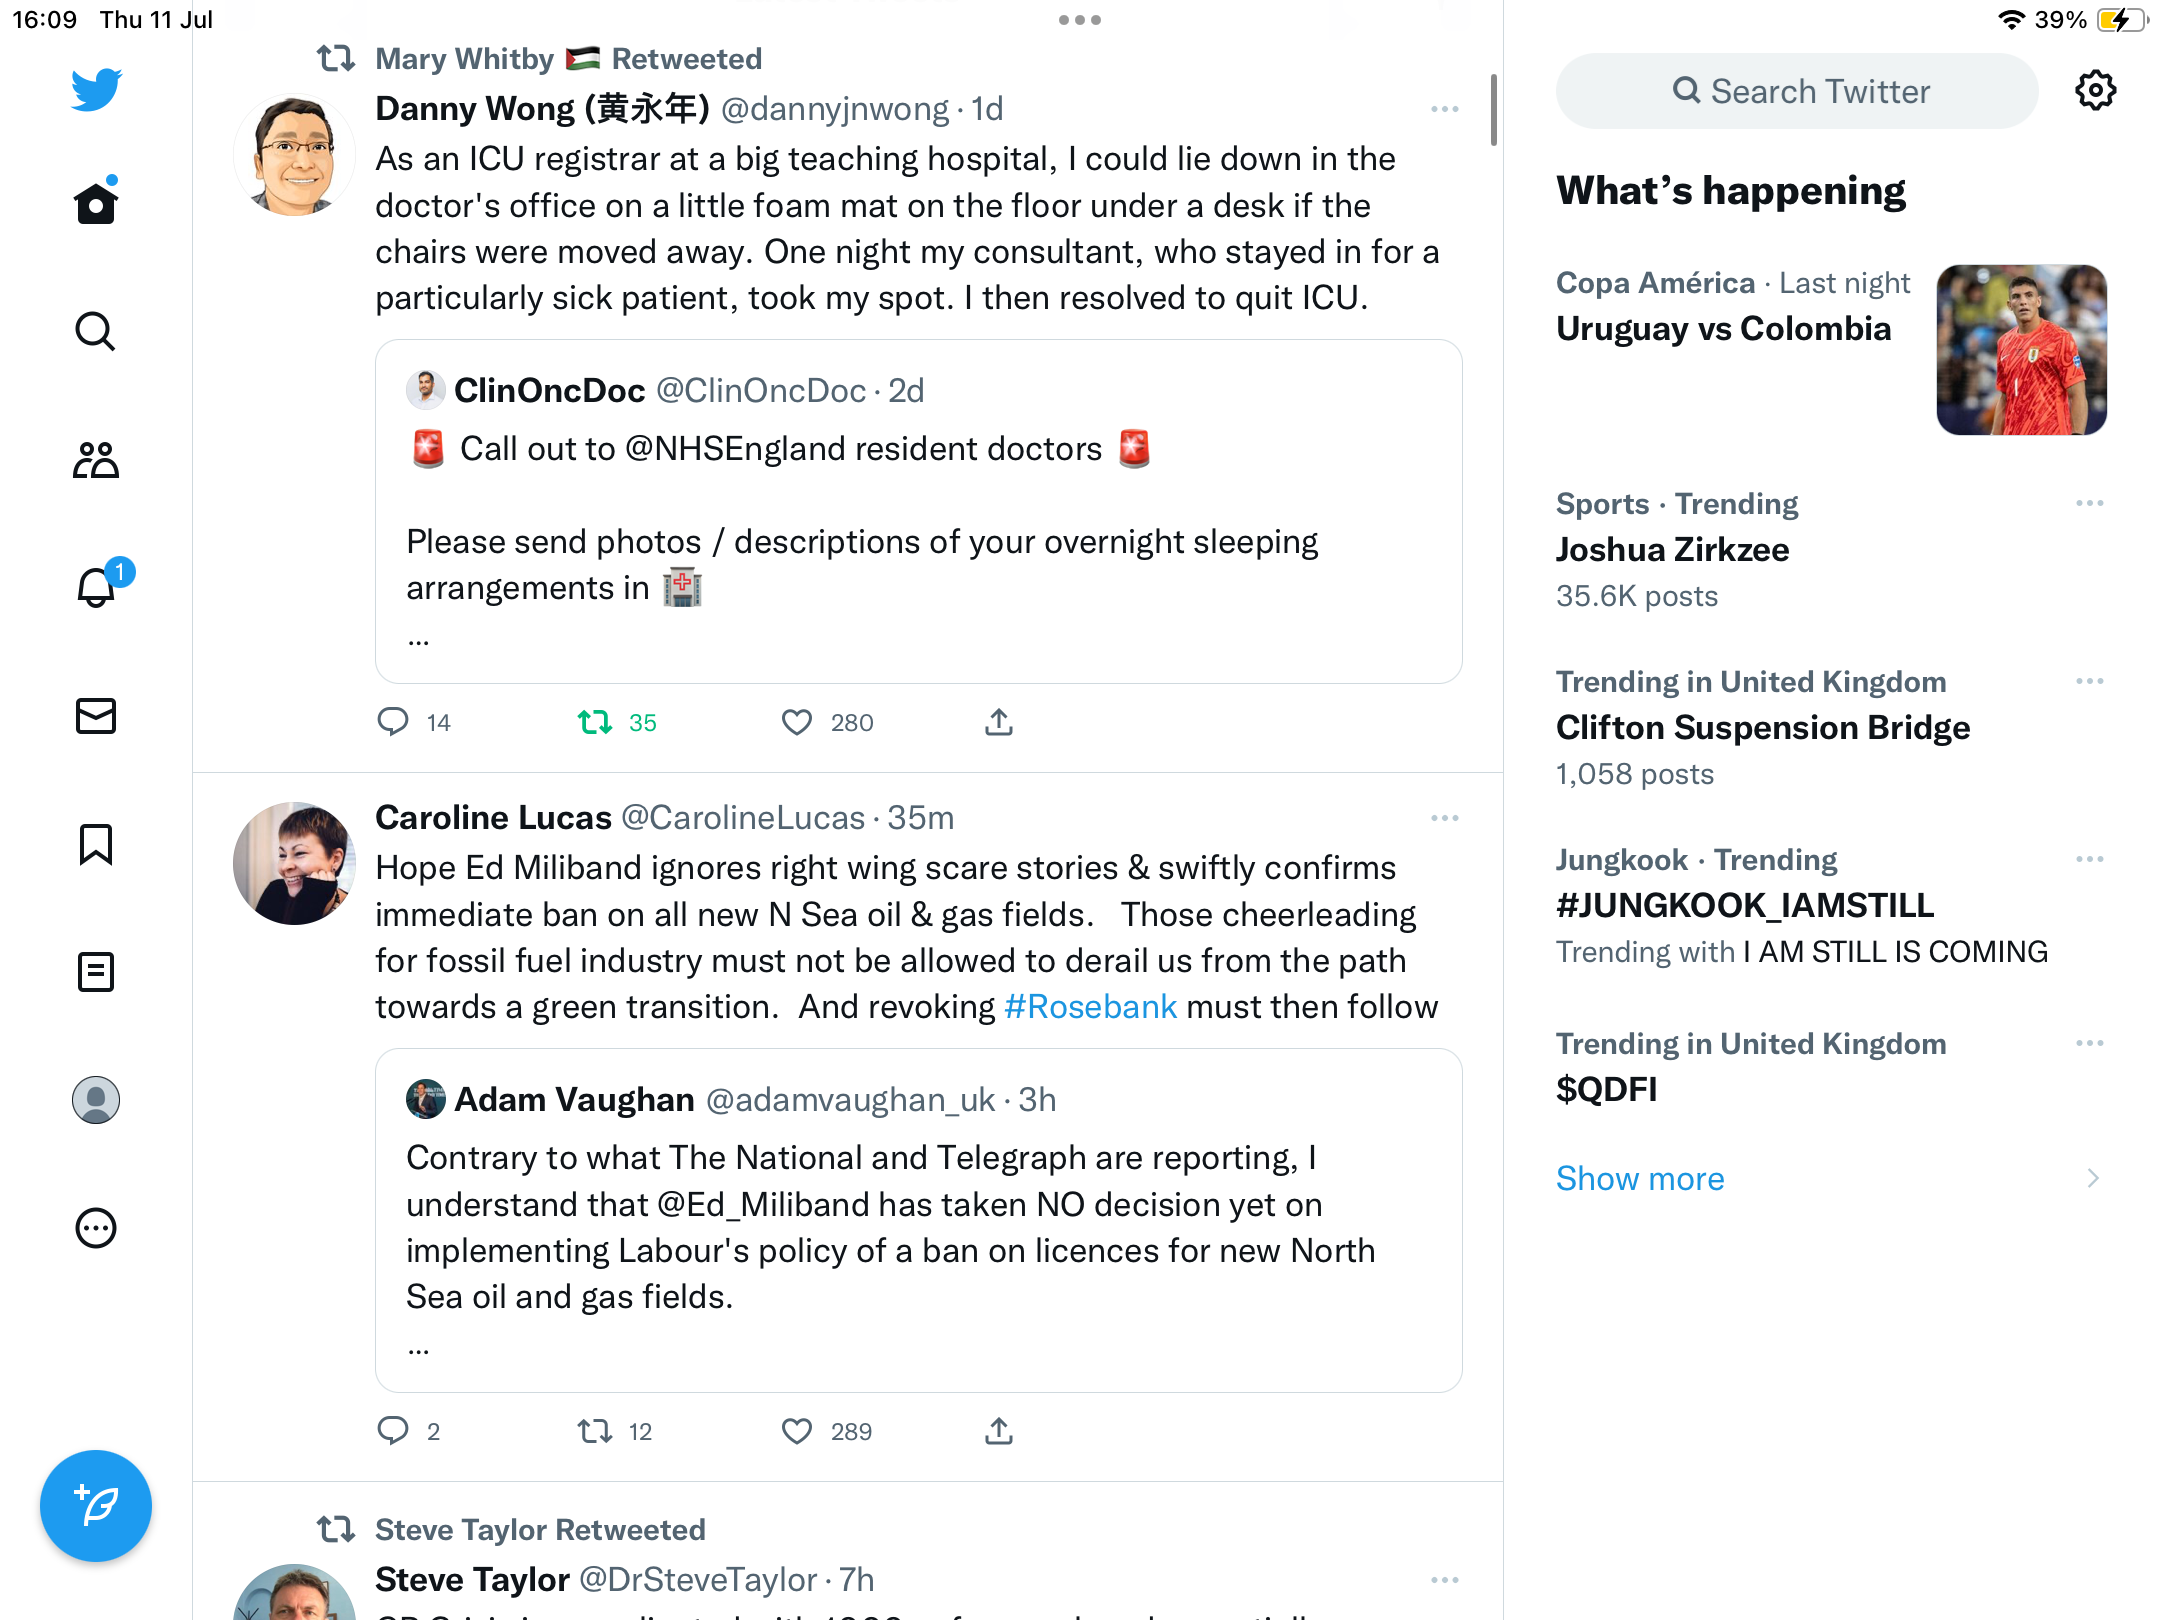Open Clifton Suspension Bridge trend

click(x=1762, y=728)
